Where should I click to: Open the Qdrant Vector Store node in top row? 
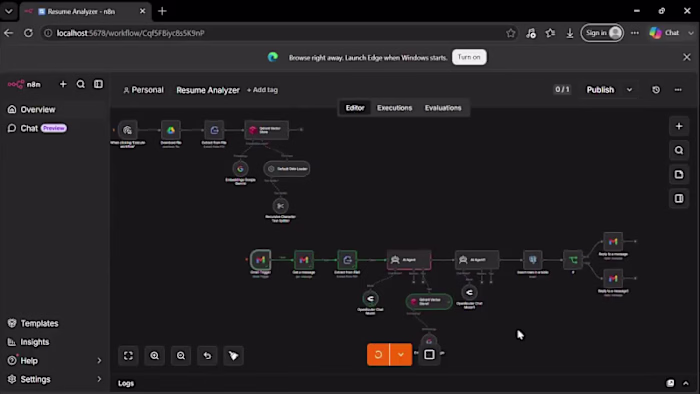coord(267,130)
